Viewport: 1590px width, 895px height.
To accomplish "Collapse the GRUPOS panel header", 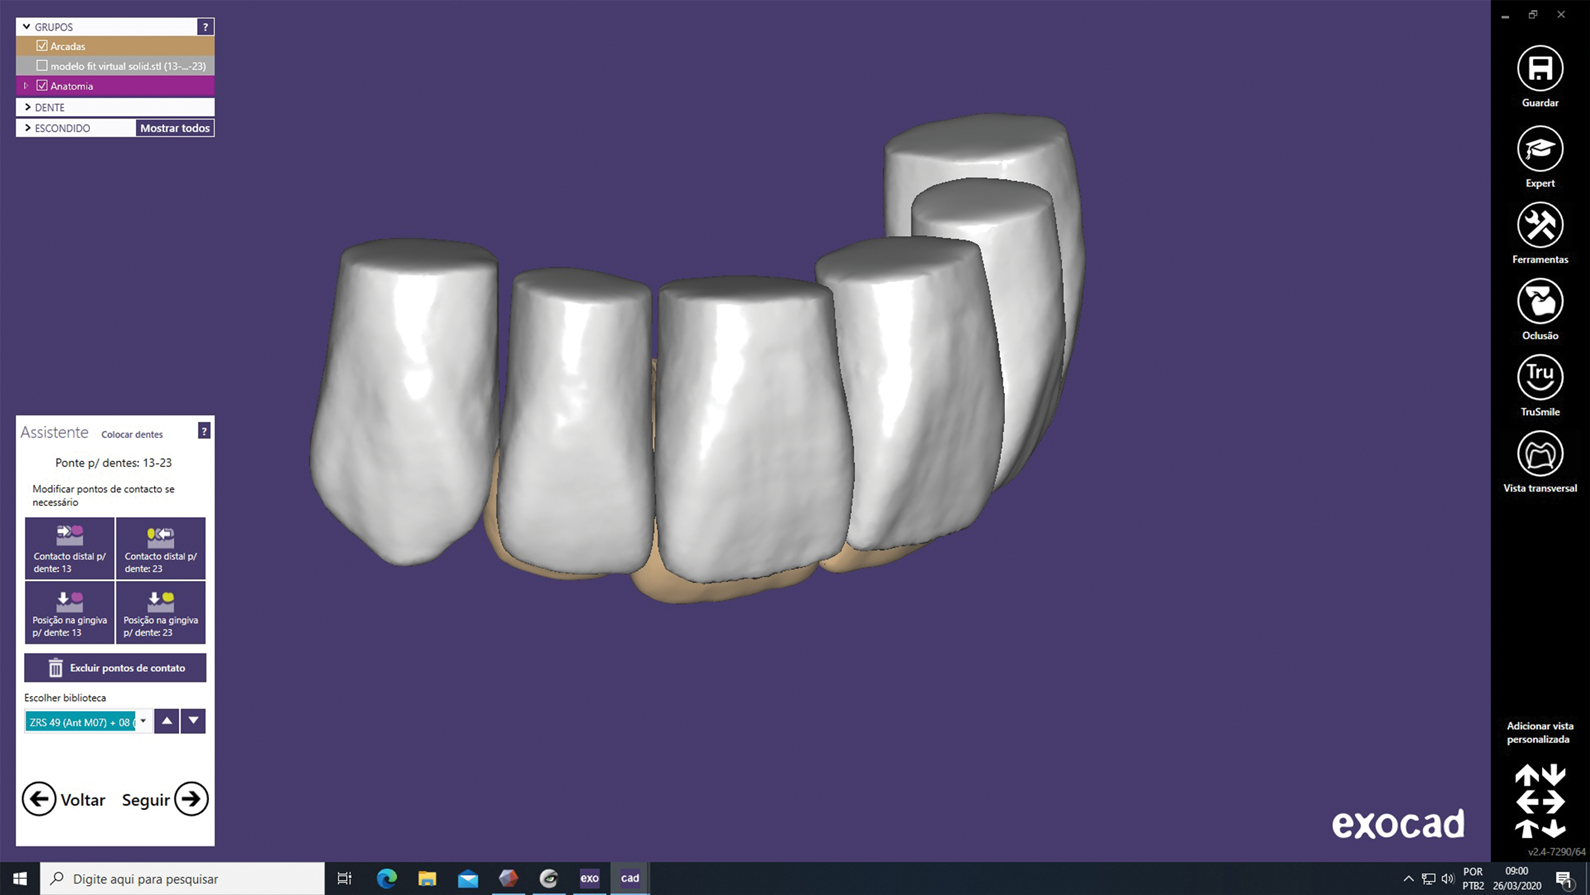I will click(27, 27).
